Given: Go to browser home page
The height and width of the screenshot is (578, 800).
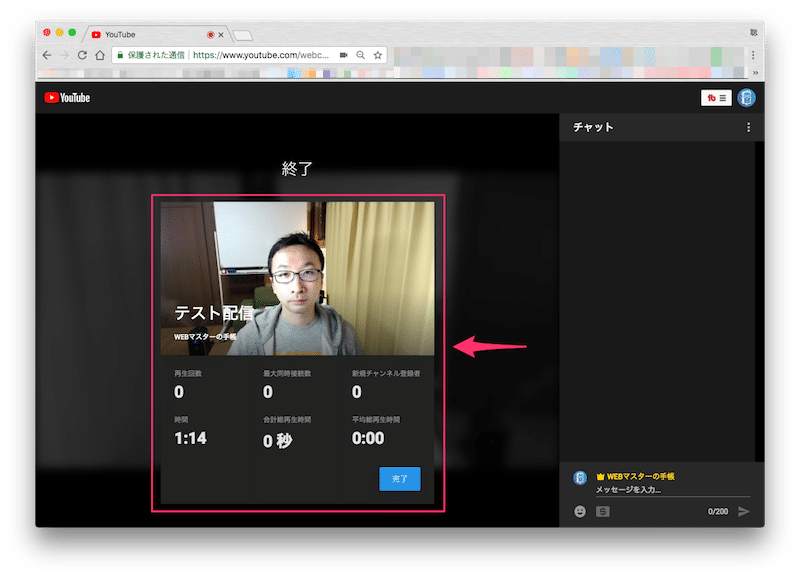Looking at the screenshot, I should (x=100, y=55).
